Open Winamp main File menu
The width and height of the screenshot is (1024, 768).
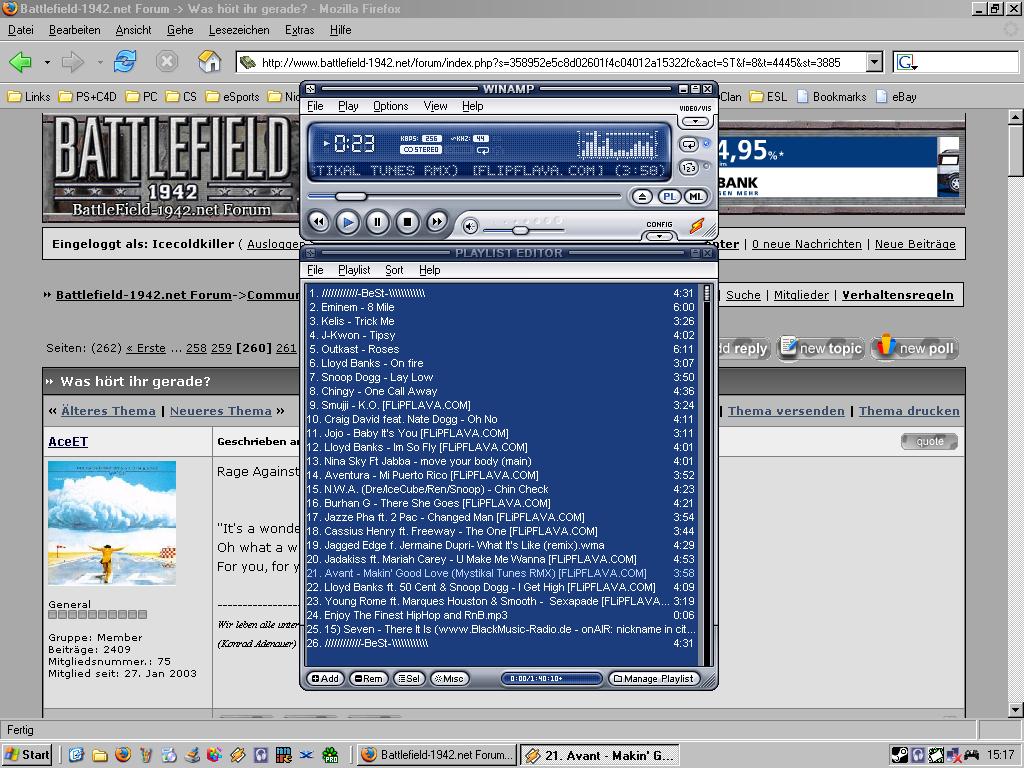[x=315, y=106]
